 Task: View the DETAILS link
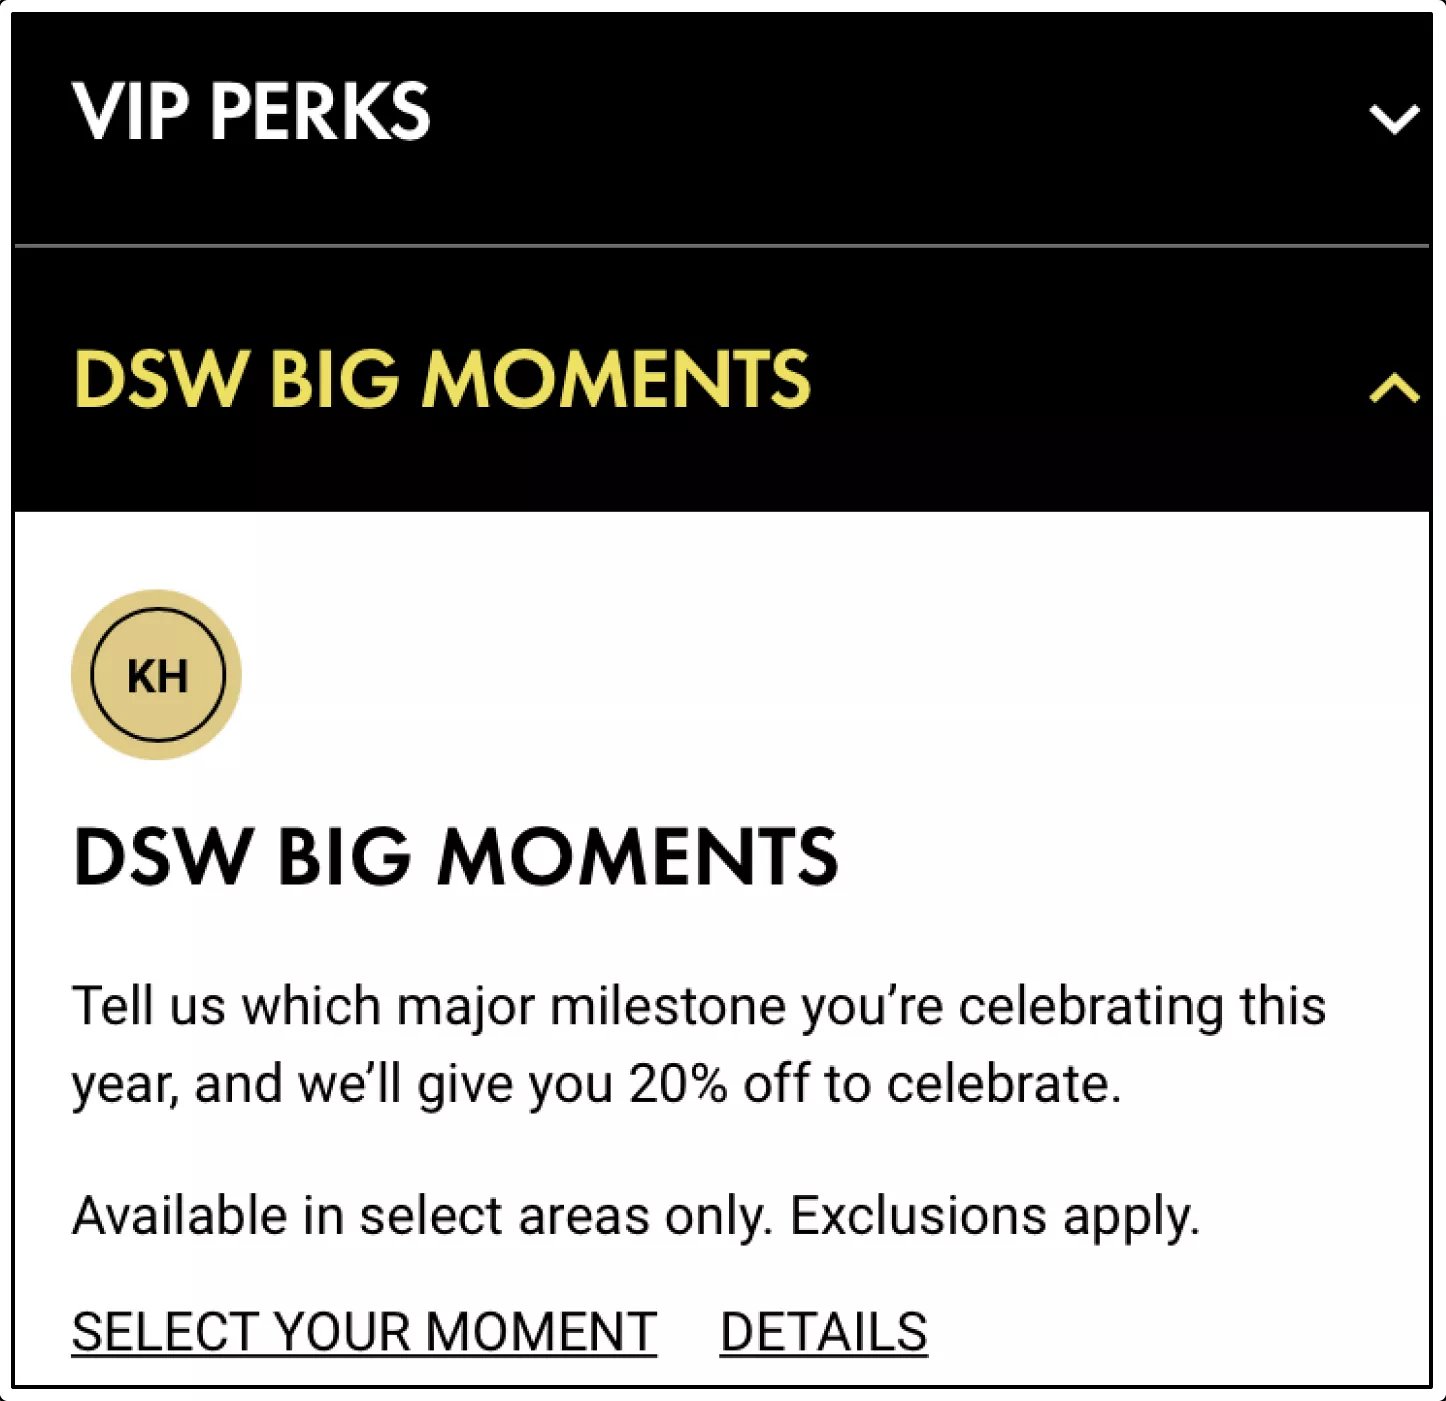[823, 1332]
